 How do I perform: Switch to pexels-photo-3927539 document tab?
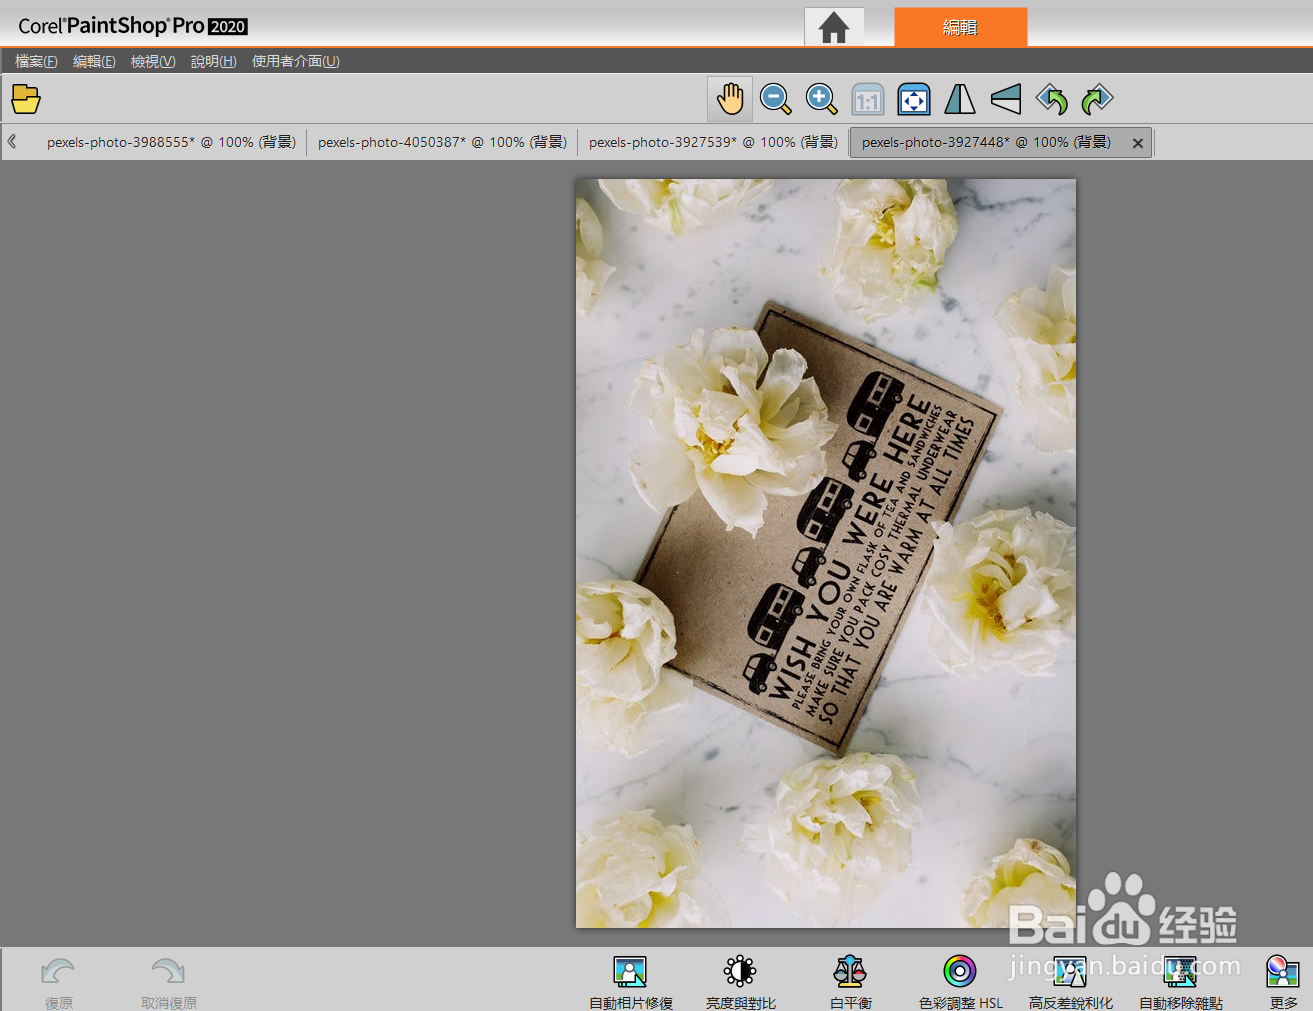coord(713,142)
